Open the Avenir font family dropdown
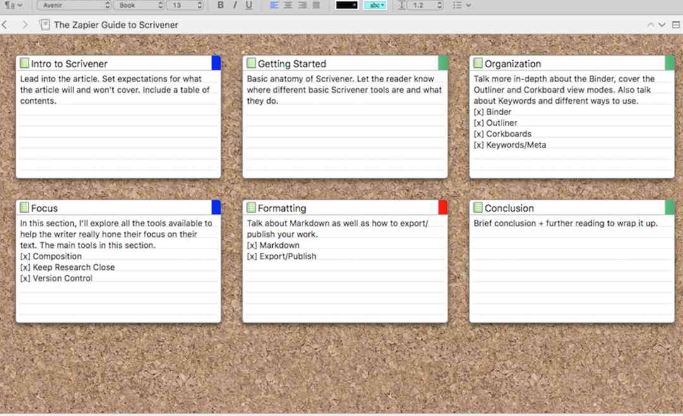683x416 pixels. [x=74, y=5]
